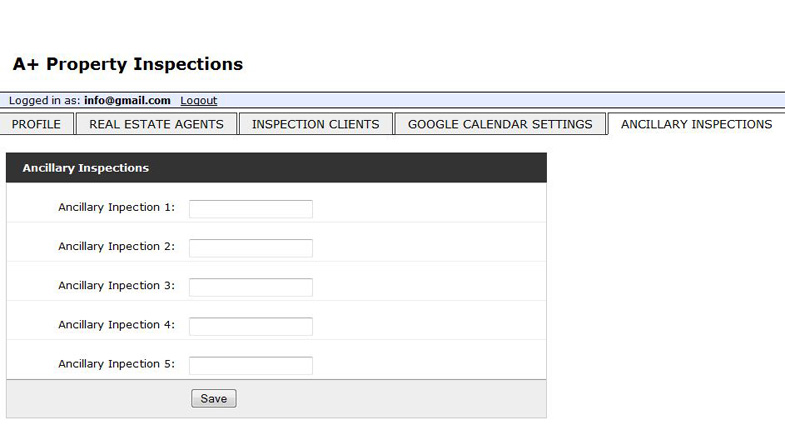This screenshot has width=785, height=425.
Task: Click the info@gmail.com logged-in email
Action: [127, 101]
